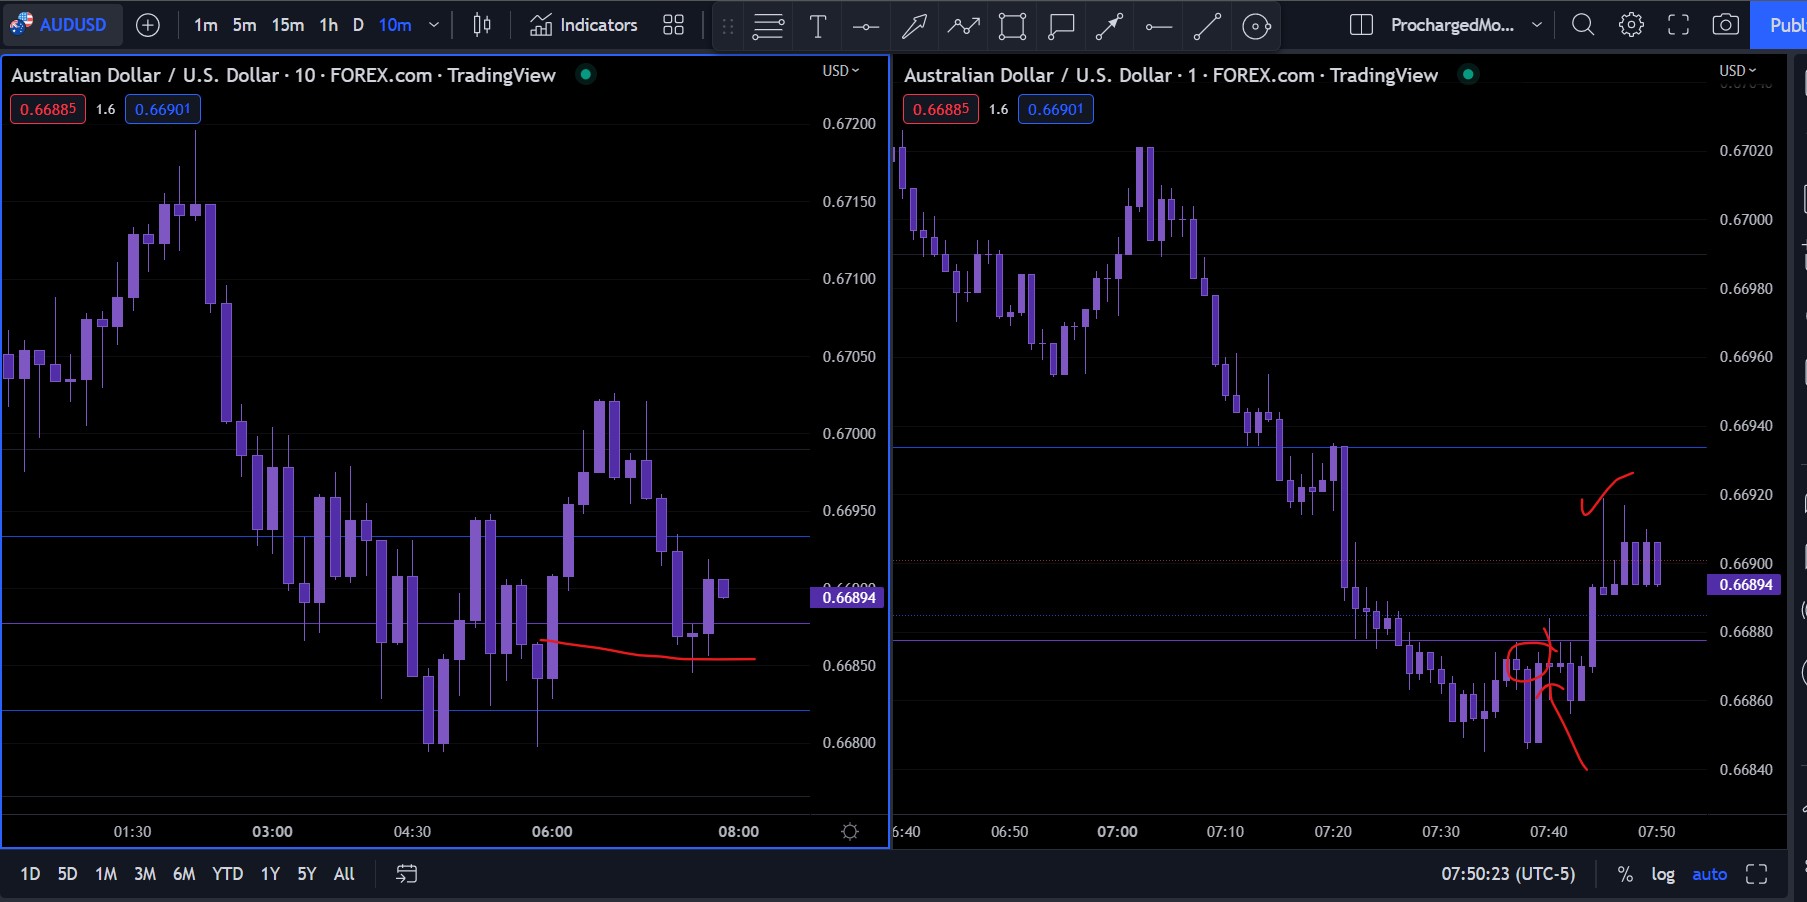Open the ProchargedMo... layout name

[x=1452, y=25]
